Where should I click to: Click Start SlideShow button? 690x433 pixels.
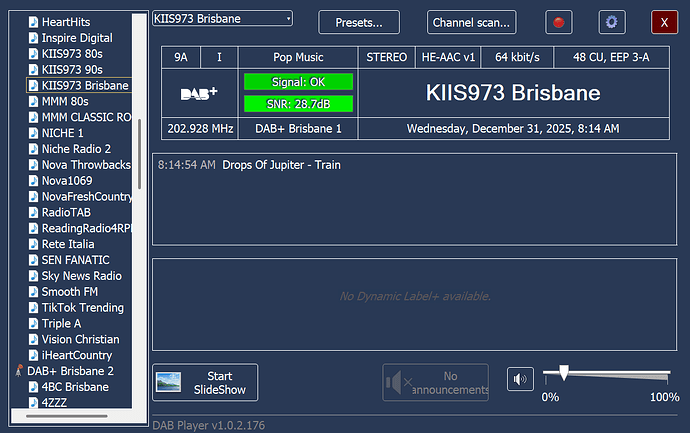click(205, 382)
